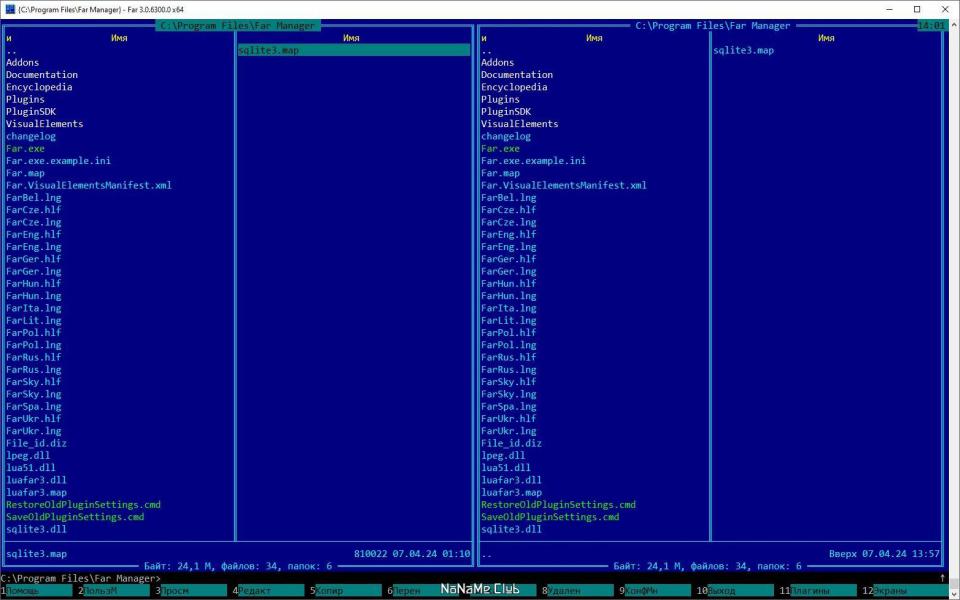Select Far.VisualElementsManifest.xml in left panel
960x600 pixels.
(x=89, y=185)
